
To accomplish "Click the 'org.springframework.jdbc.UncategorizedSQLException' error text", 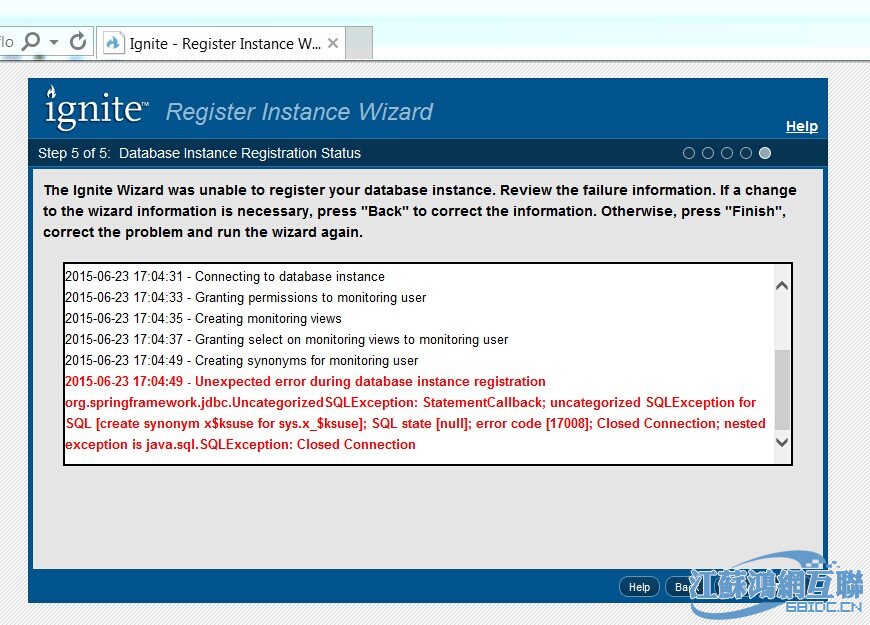I will coord(410,402).
